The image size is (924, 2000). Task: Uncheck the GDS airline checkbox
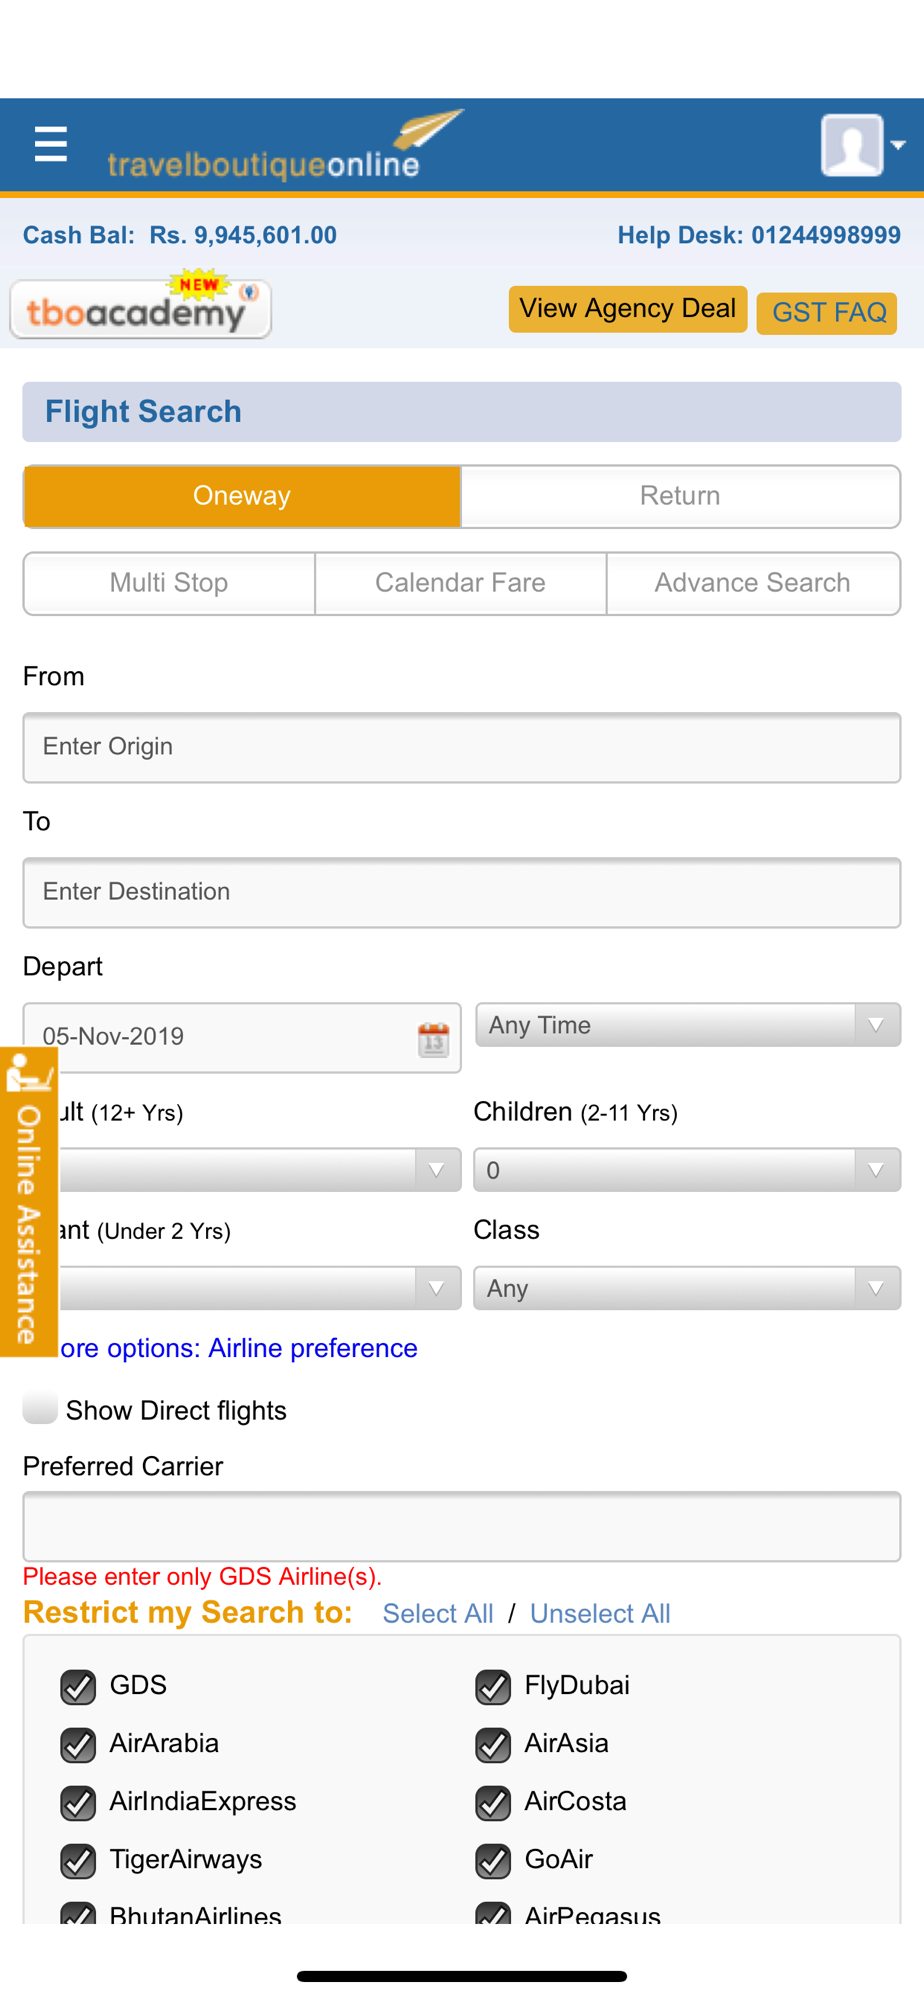pyautogui.click(x=78, y=1687)
